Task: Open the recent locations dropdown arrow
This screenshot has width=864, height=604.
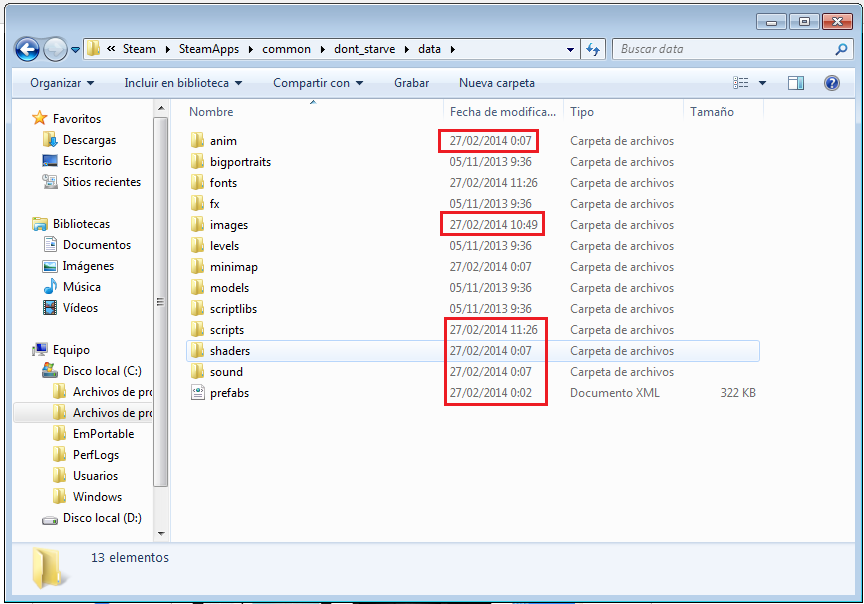Action: click(x=75, y=50)
